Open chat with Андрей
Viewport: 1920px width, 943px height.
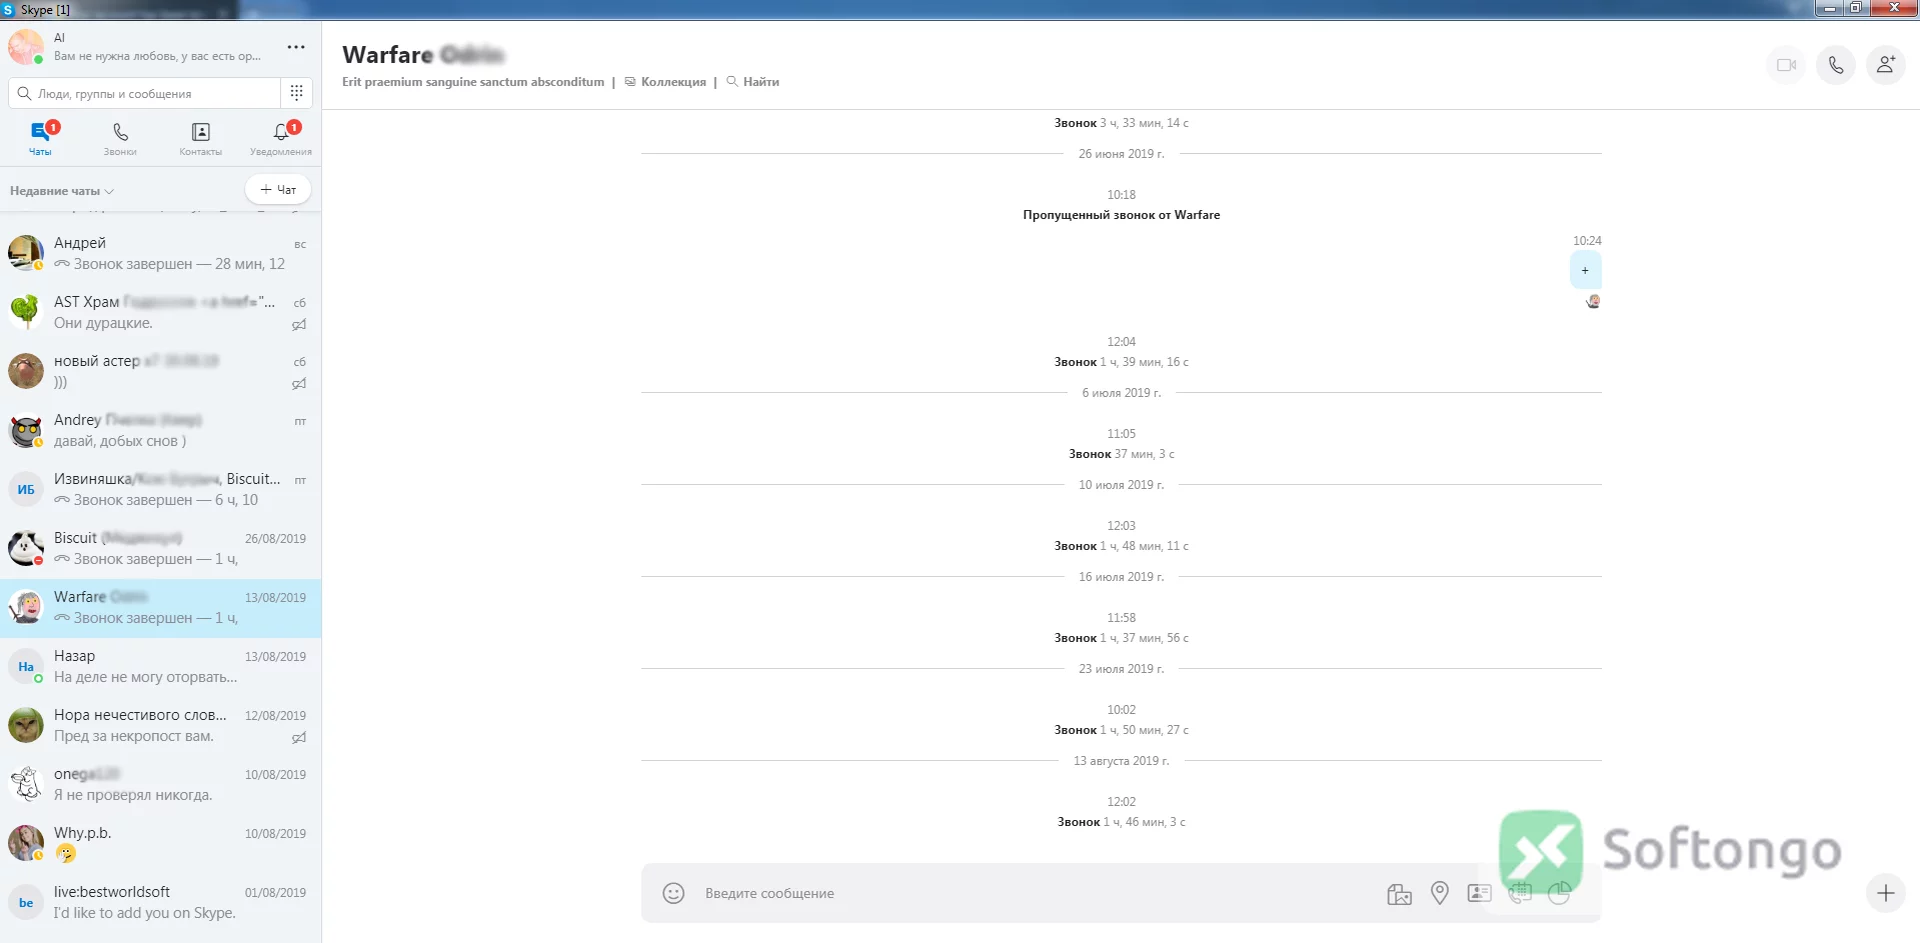click(160, 254)
